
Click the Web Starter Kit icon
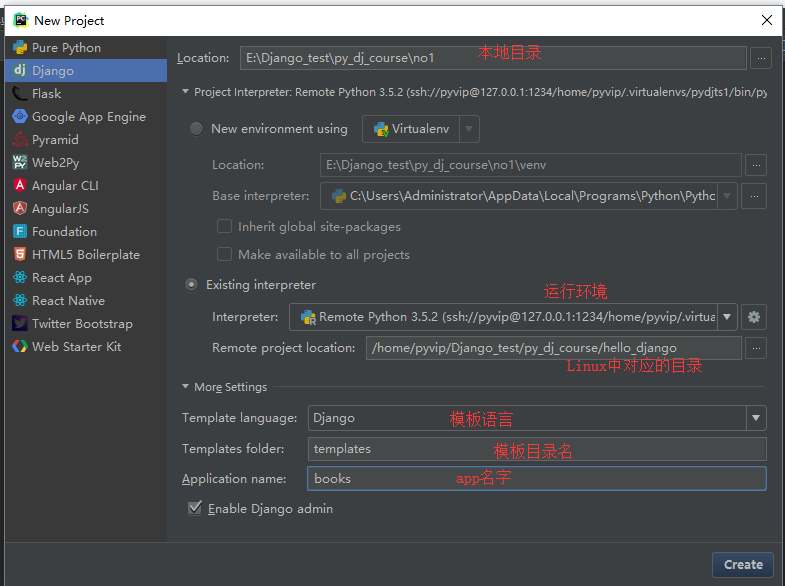pyautogui.click(x=20, y=347)
